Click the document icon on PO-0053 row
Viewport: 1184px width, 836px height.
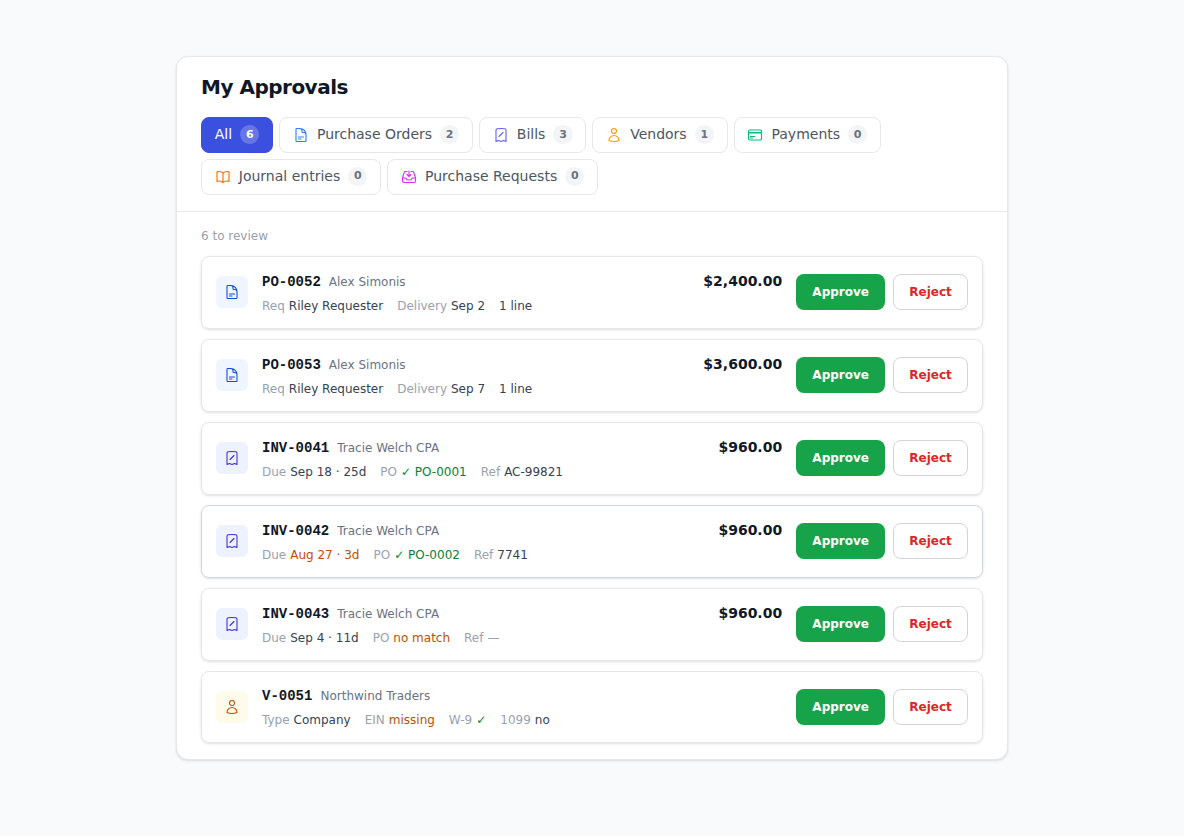232,375
